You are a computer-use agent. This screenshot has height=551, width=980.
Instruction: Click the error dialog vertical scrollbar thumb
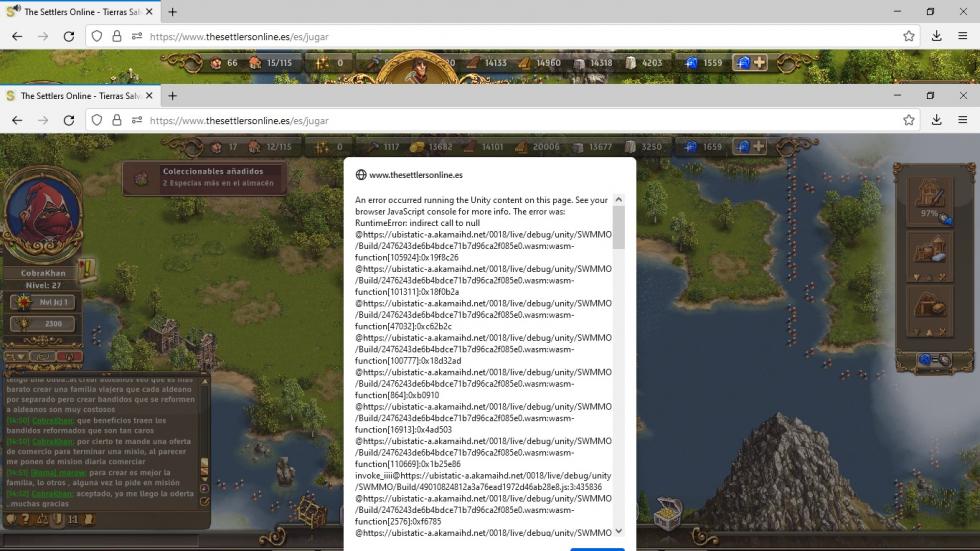(618, 227)
